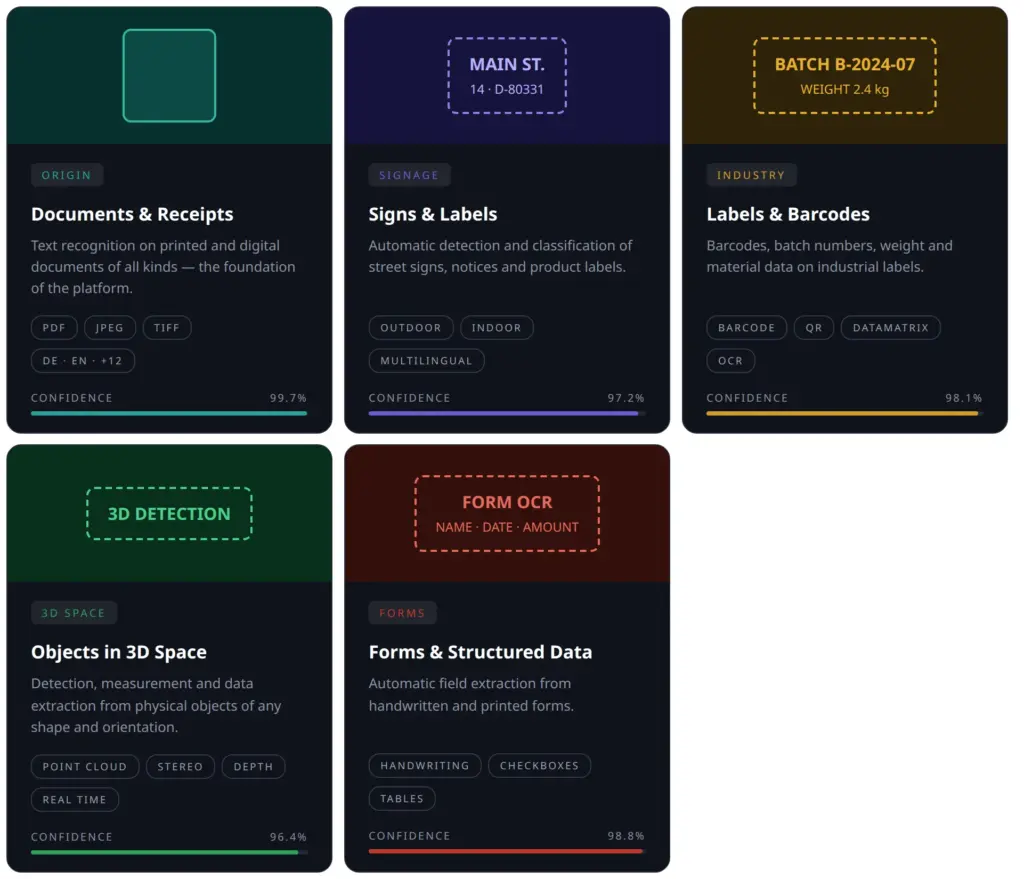Select the QR tag chip

(814, 328)
